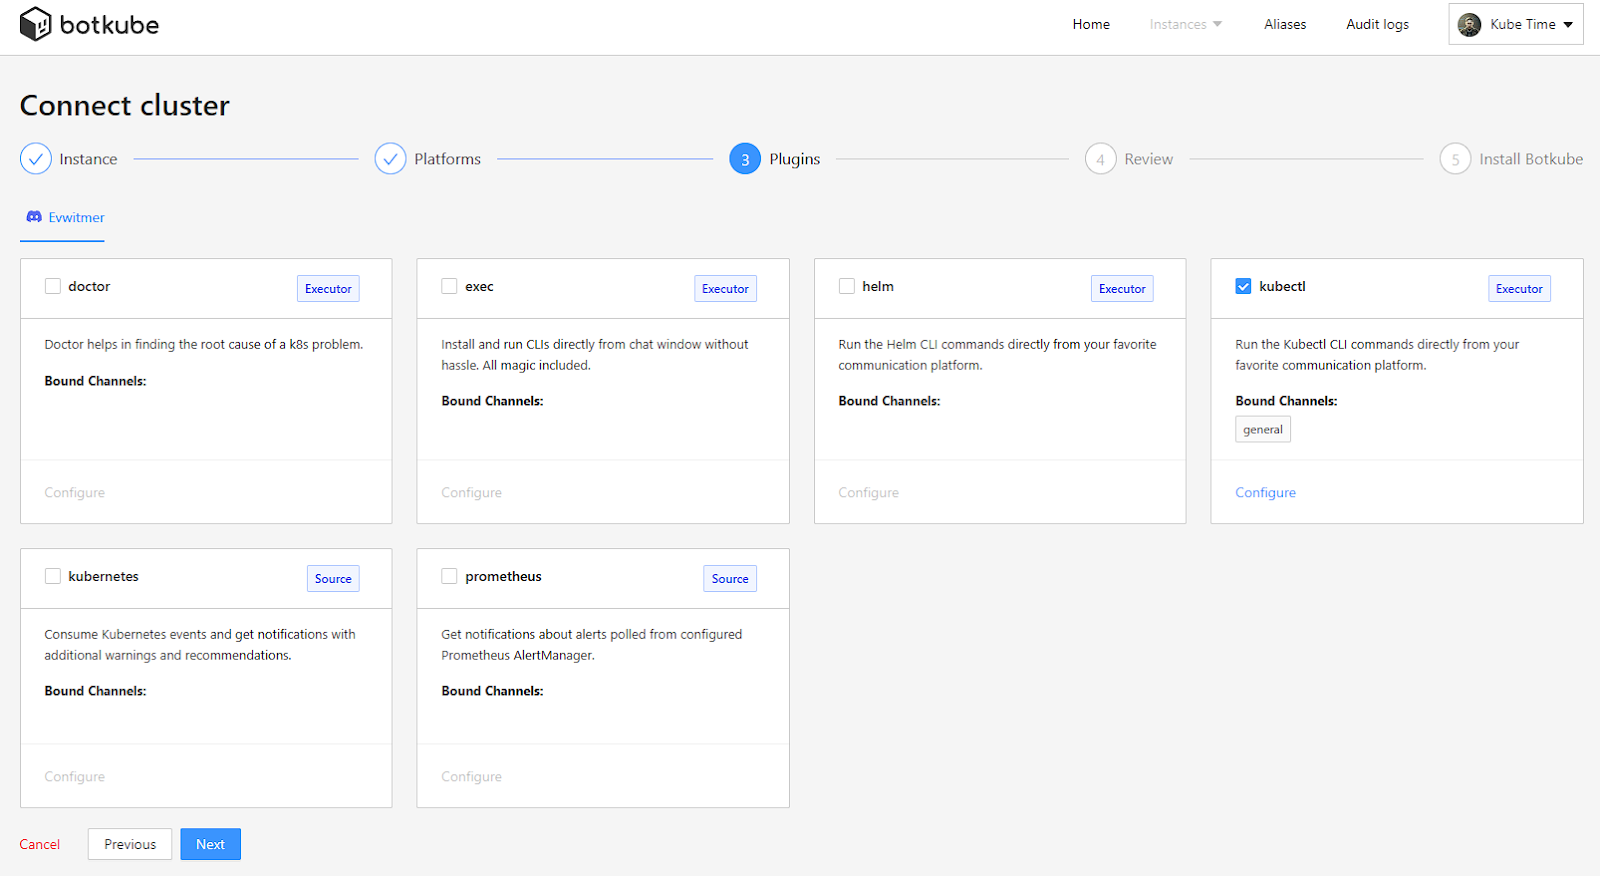
Task: Click the step 3 Plugins circle
Action: tap(745, 159)
